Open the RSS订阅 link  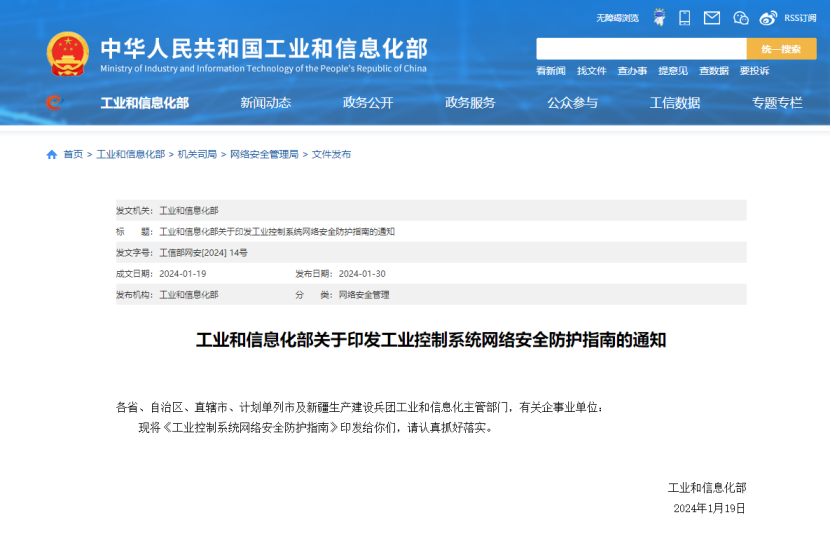800,18
